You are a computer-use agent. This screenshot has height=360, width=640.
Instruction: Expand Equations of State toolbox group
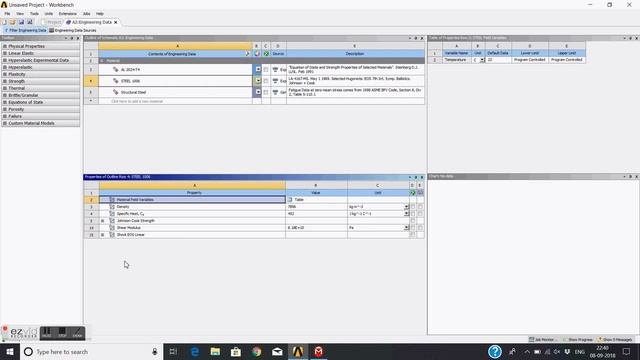(x=5, y=102)
